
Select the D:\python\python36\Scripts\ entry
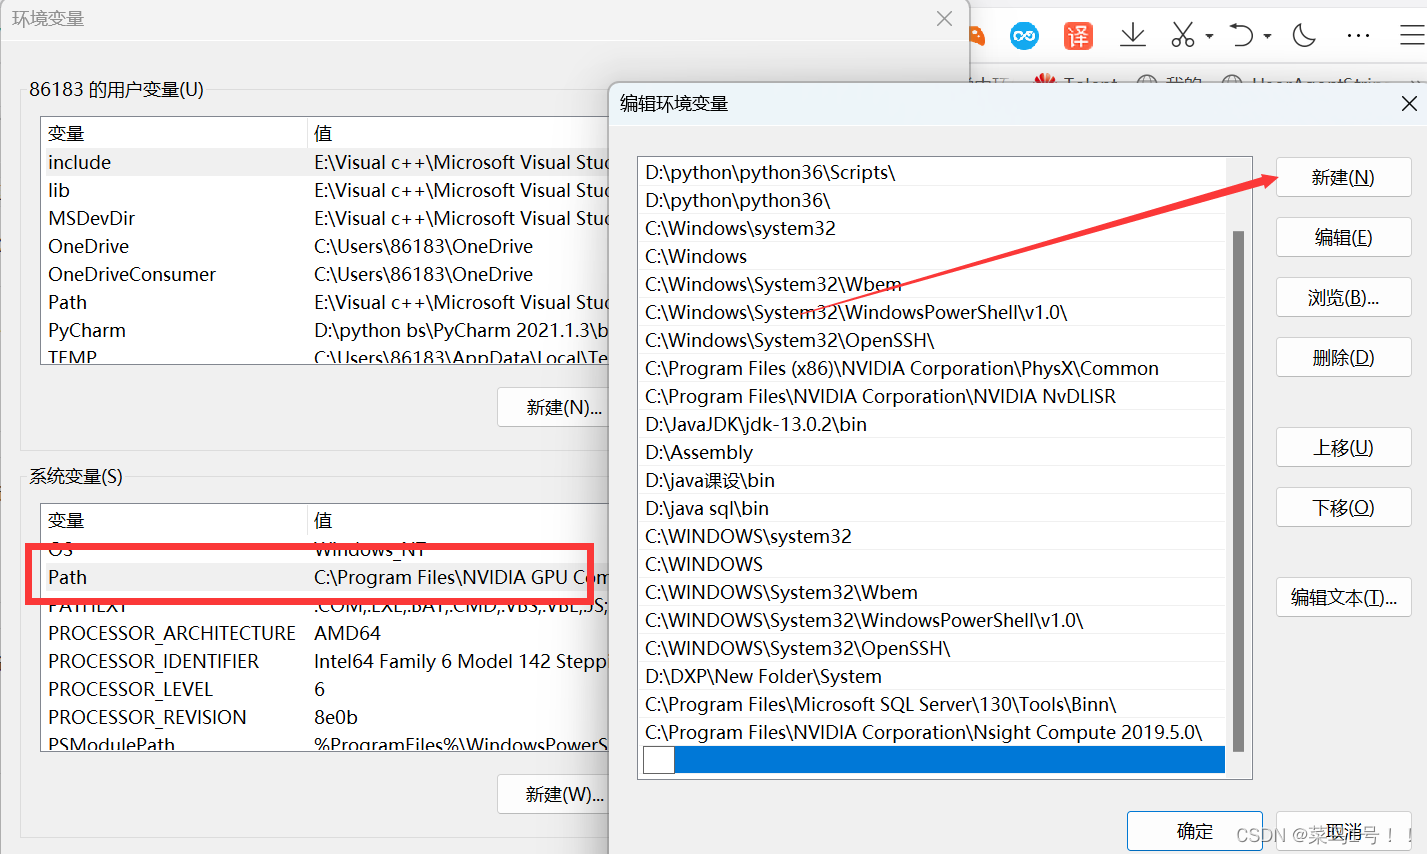pos(934,172)
